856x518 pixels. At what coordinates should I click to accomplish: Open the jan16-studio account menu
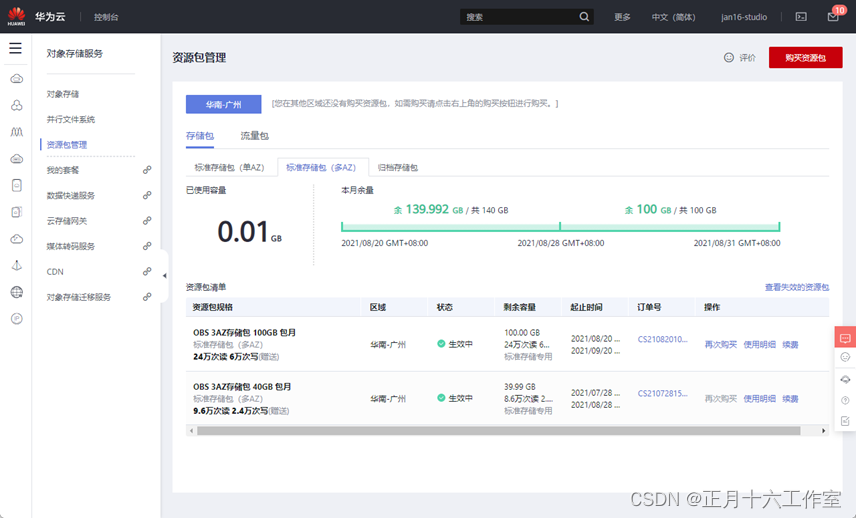[x=744, y=17]
